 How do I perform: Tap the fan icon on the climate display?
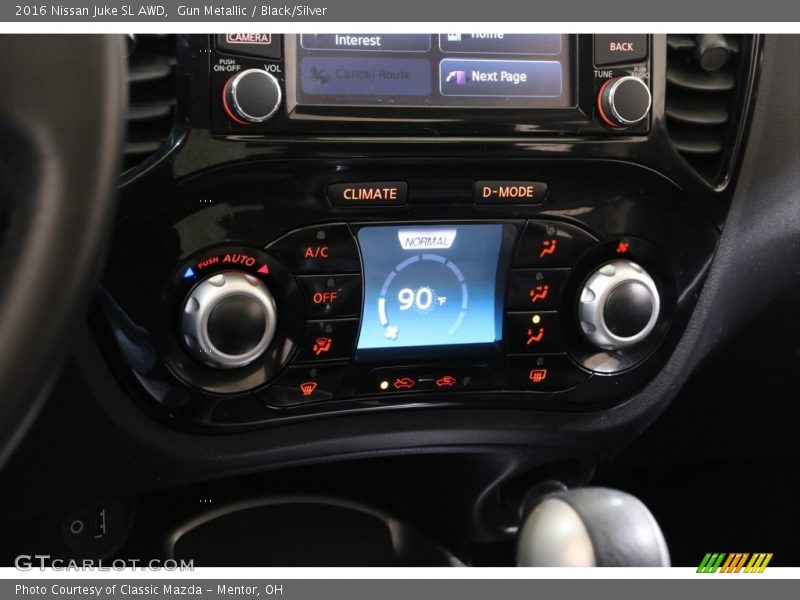[391, 333]
